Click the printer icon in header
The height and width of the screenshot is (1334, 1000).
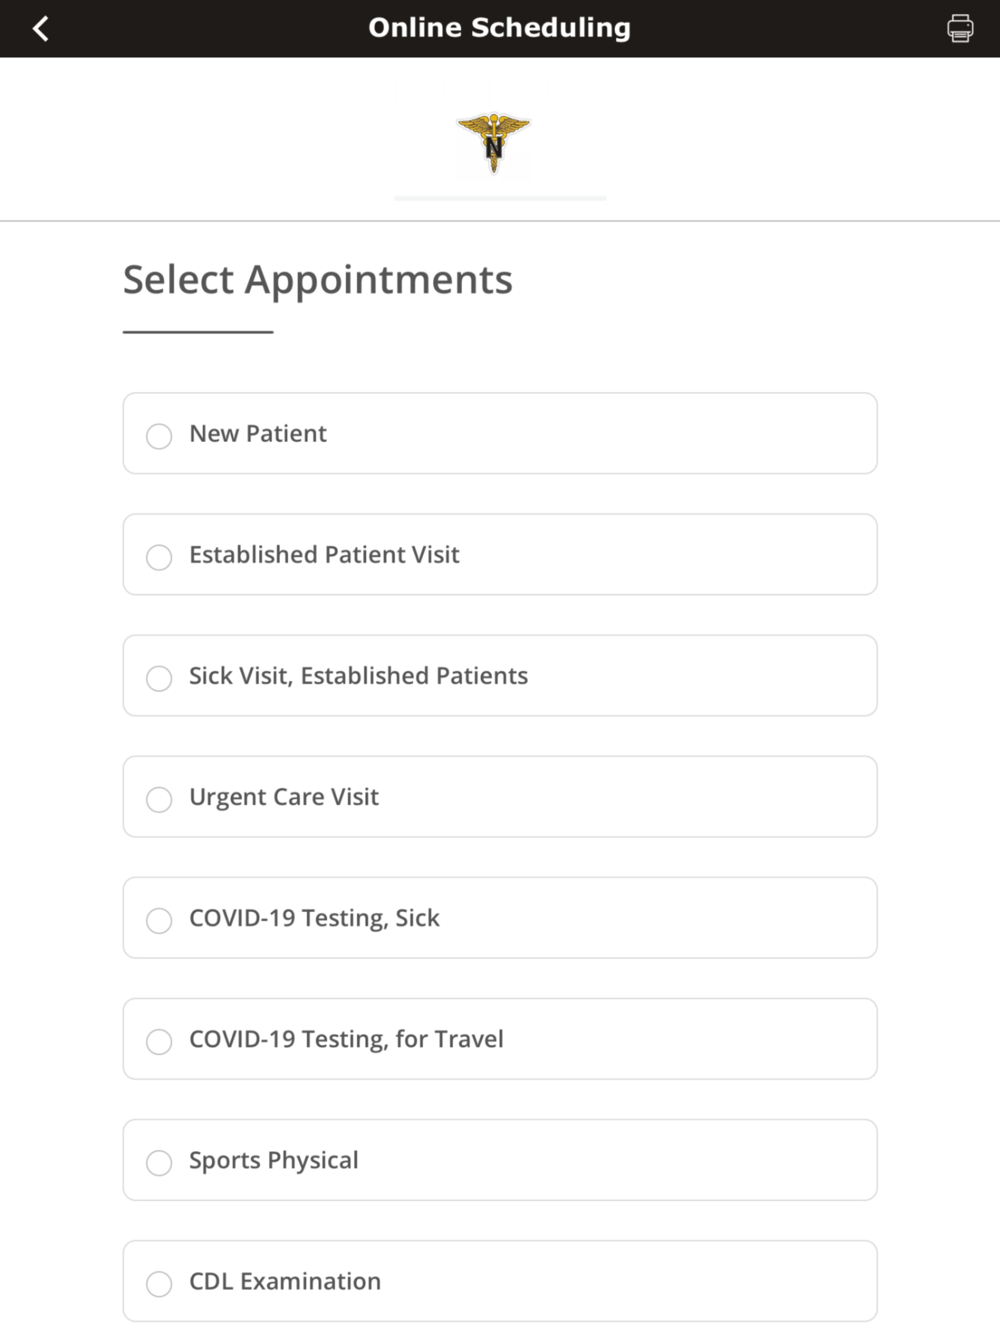point(960,28)
